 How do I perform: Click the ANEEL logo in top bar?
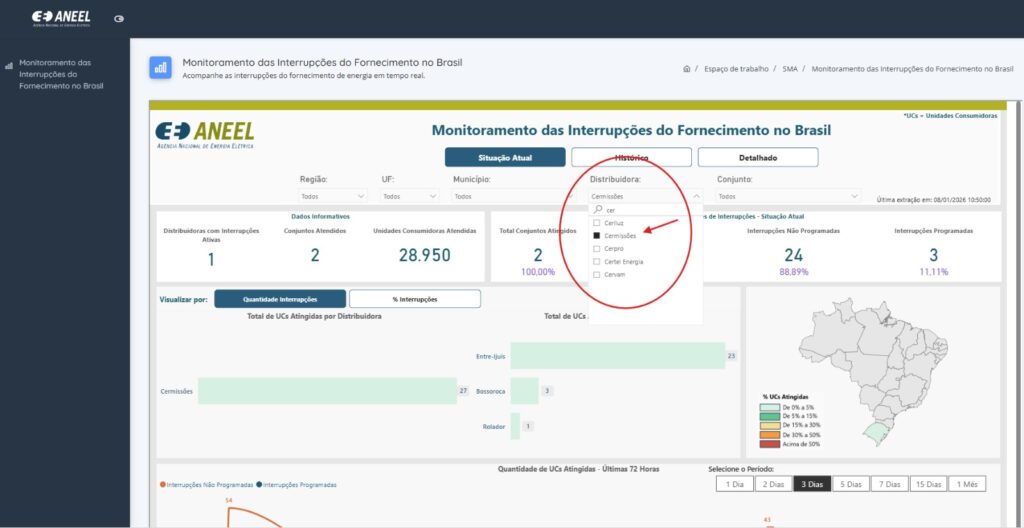point(61,18)
